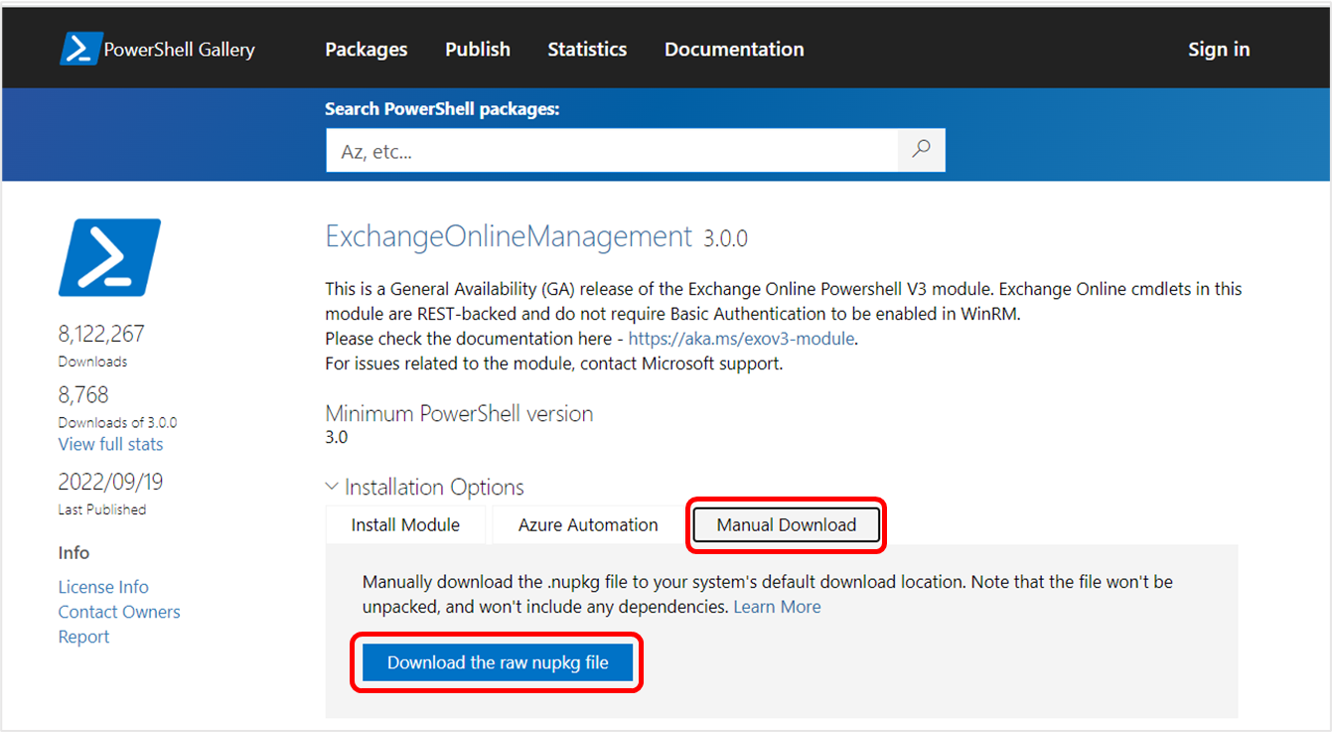Collapse the Installation Options section

click(331, 486)
